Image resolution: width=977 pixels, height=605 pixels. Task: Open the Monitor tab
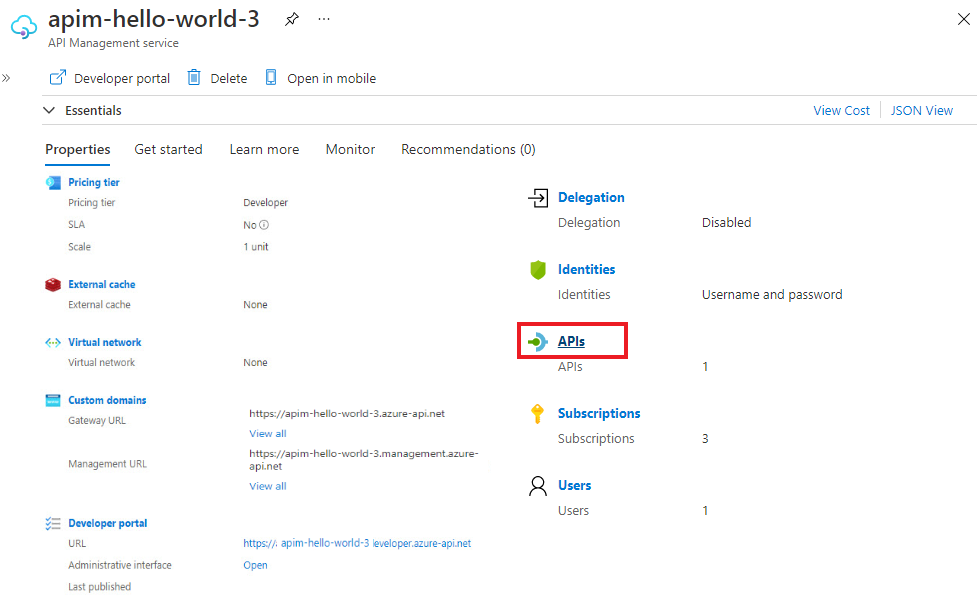(x=350, y=150)
